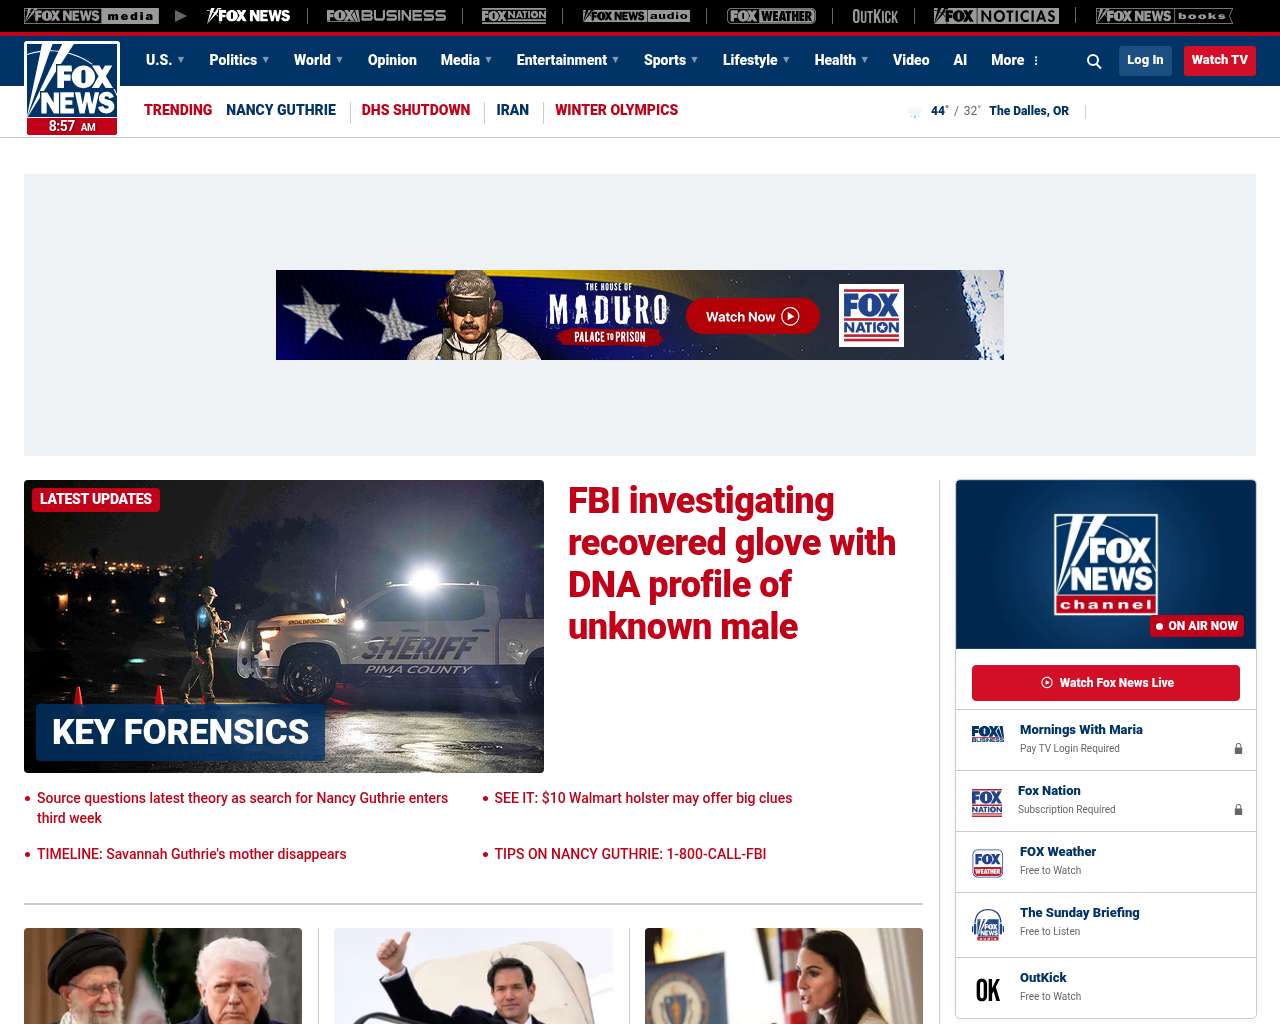Select trending topic Winter Olympics
The image size is (1280, 1024).
(x=616, y=110)
